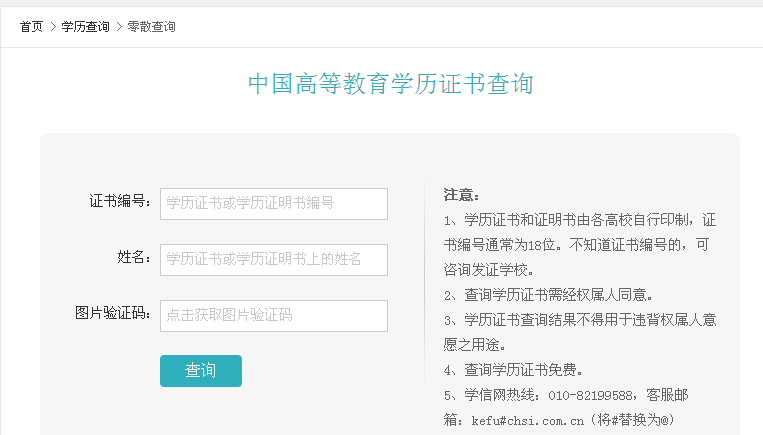Click note 3 about 违背权属人意愿之用途
This screenshot has width=763, height=435.
580,332
